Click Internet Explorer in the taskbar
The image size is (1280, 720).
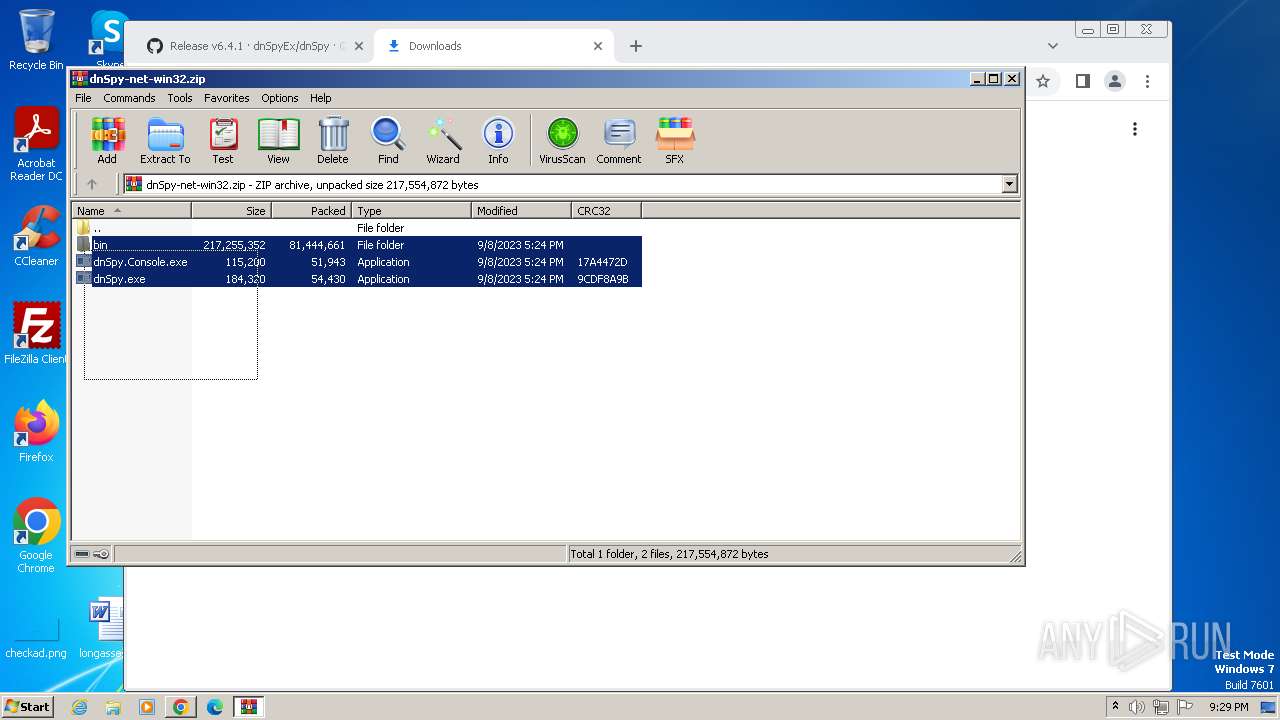(80, 707)
